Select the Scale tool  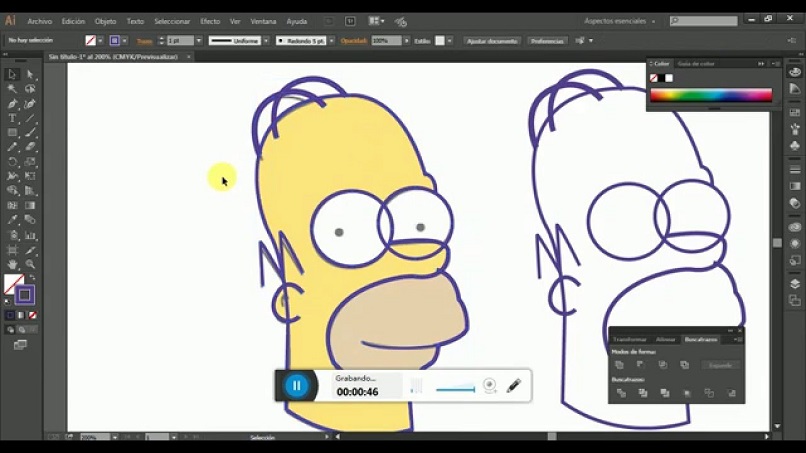tap(30, 162)
